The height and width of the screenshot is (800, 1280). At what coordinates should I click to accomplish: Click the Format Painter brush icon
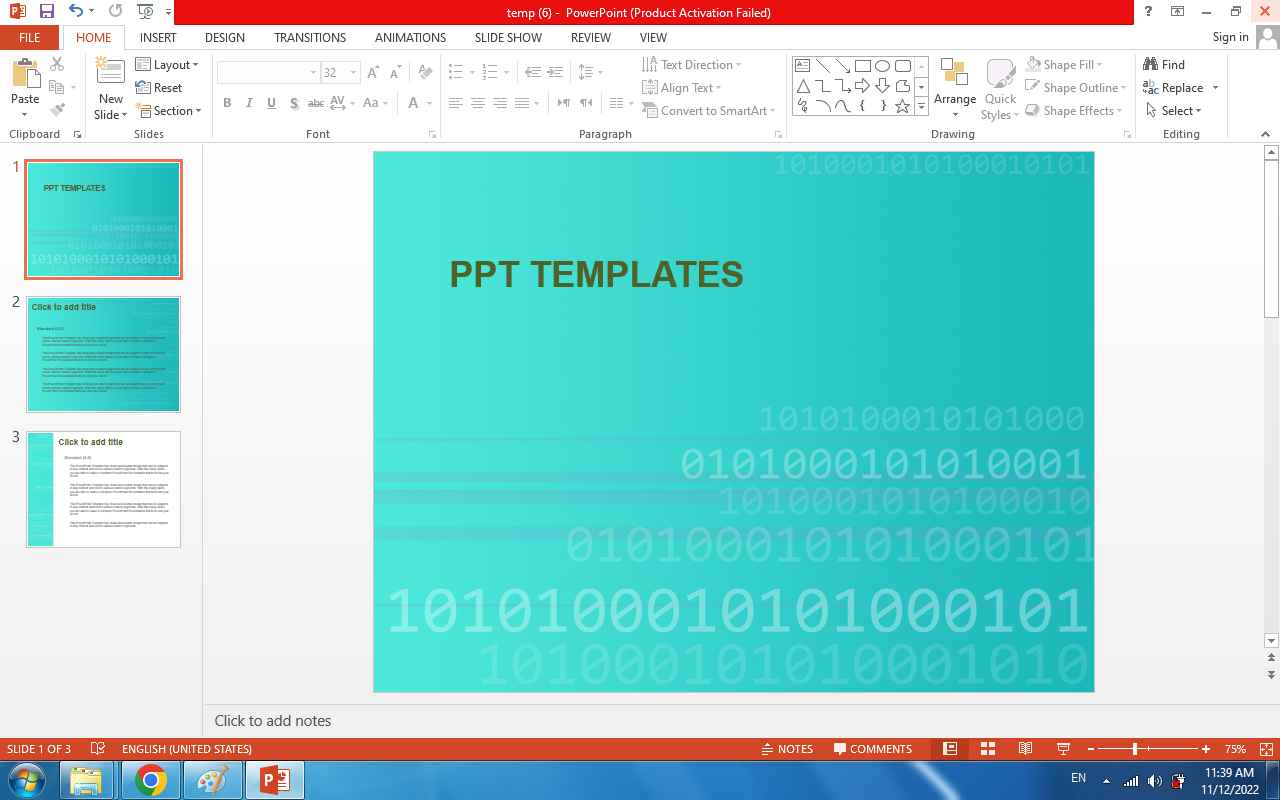click(x=57, y=110)
